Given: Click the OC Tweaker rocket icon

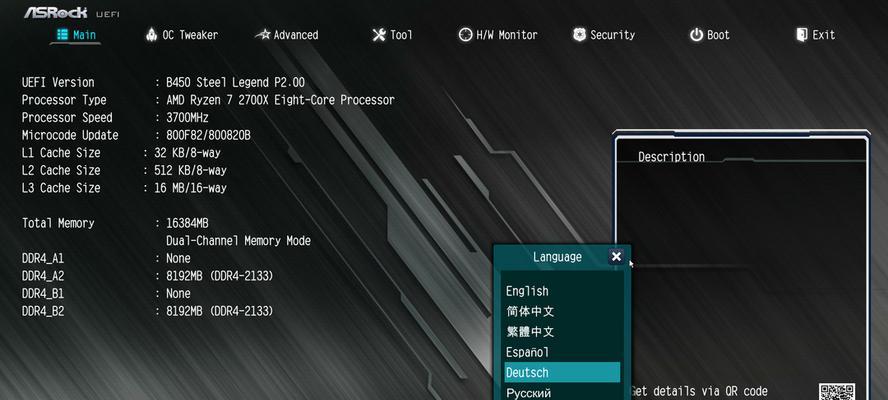Looking at the screenshot, I should (x=151, y=35).
